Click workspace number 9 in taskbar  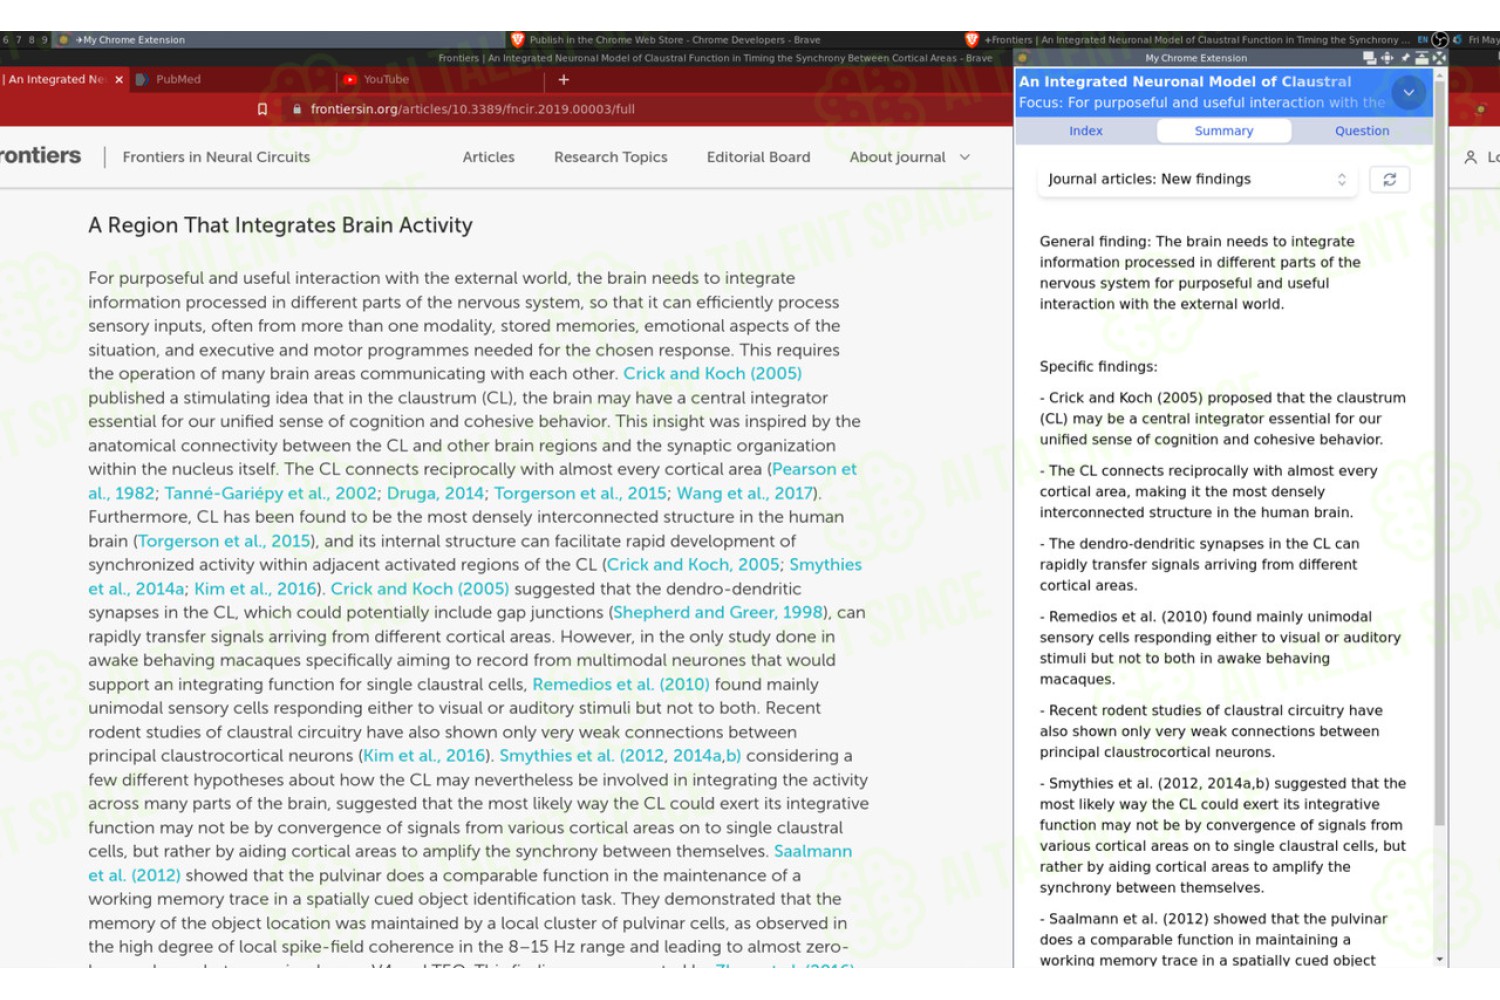pyautogui.click(x=43, y=40)
